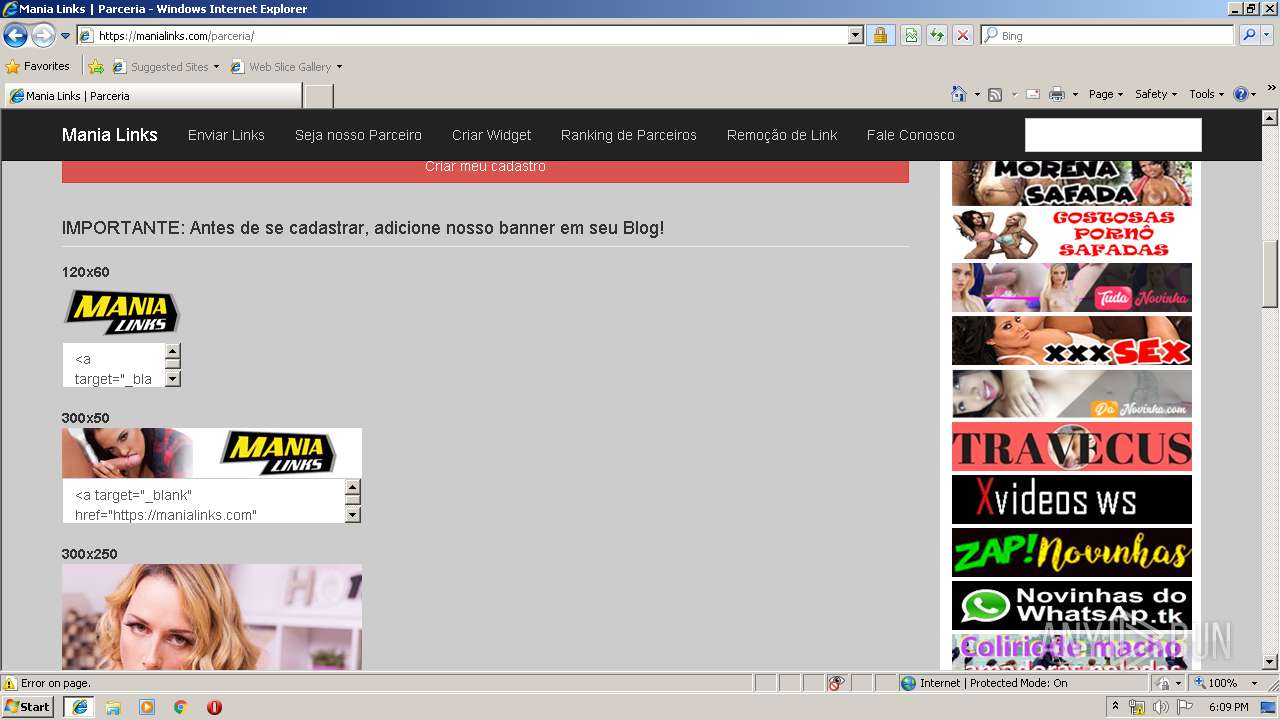Click the IE Forward navigation button

pos(43,36)
